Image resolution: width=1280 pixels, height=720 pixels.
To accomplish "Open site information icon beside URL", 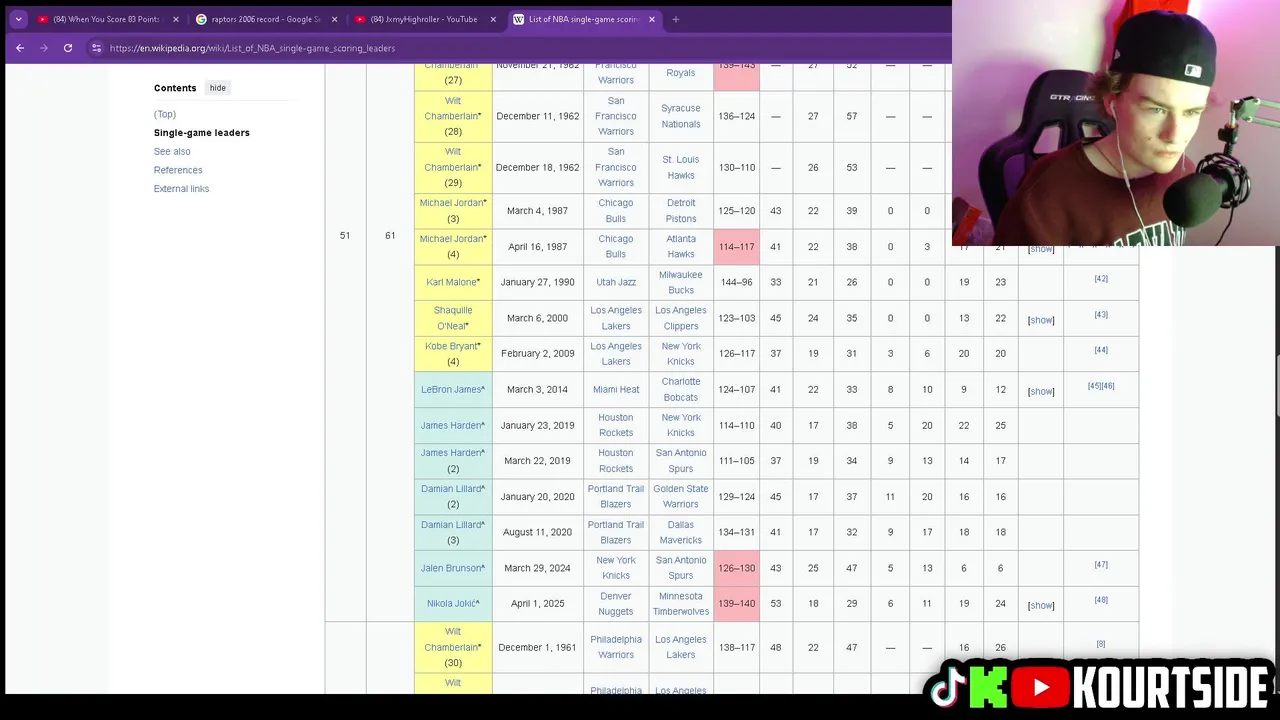I will point(96,48).
